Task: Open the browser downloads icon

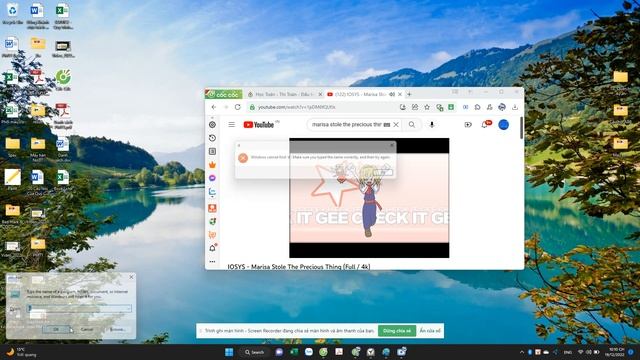Action: click(x=515, y=107)
